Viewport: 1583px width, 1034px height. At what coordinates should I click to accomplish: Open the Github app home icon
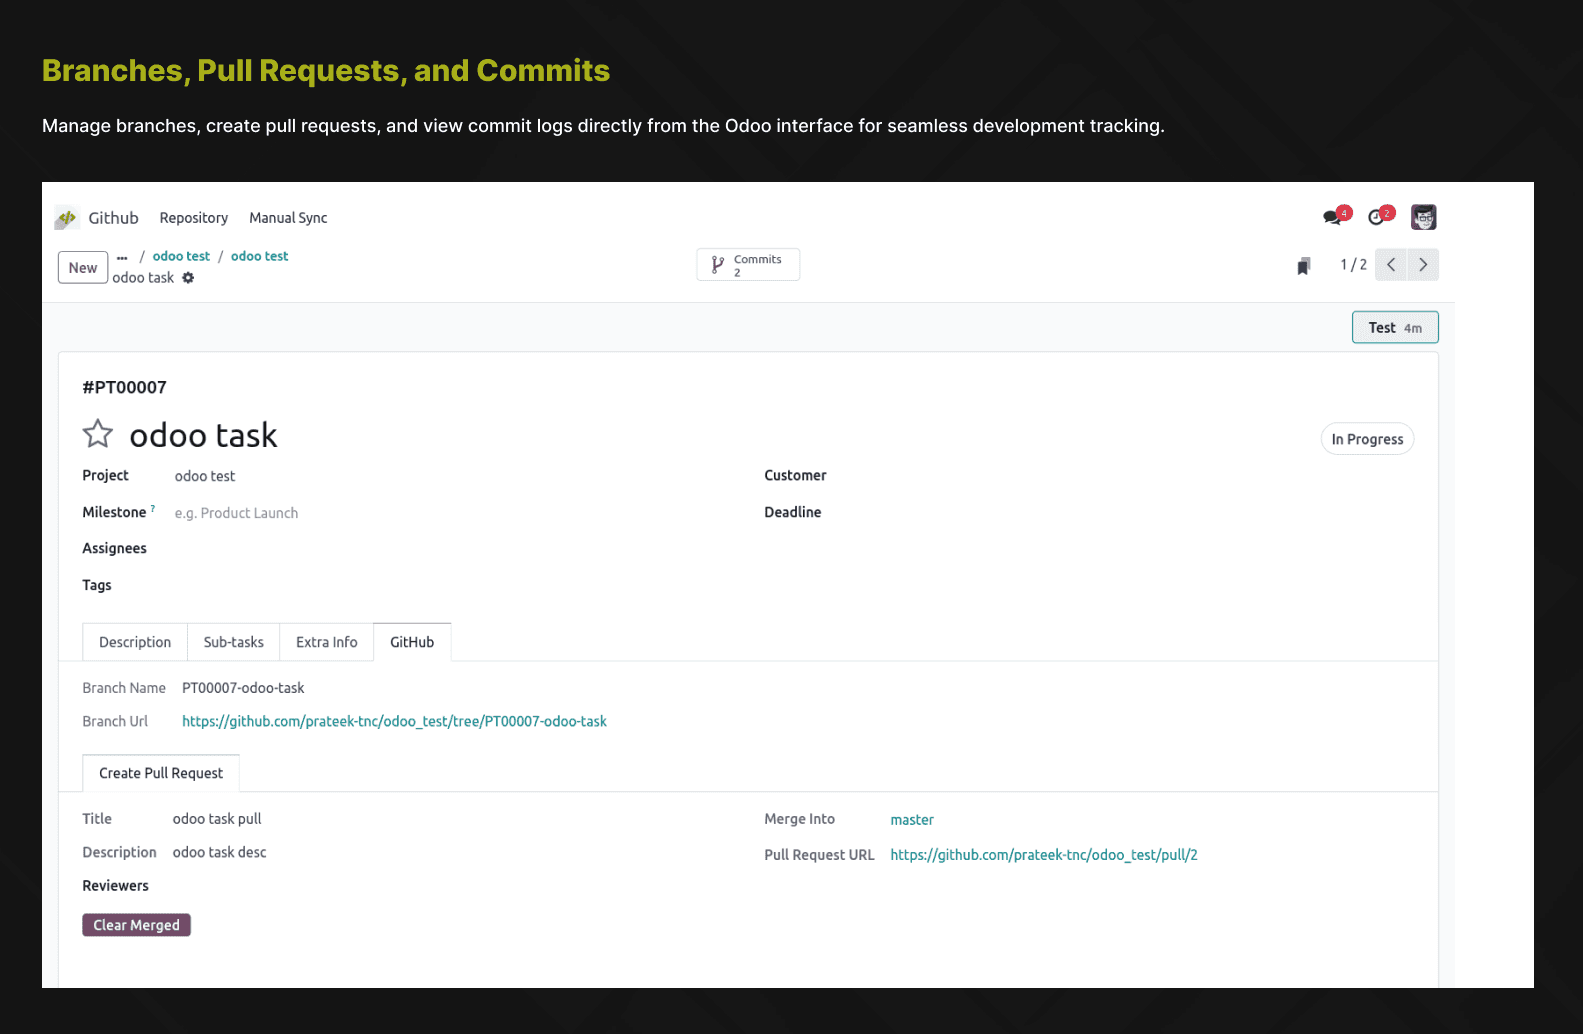coord(67,218)
